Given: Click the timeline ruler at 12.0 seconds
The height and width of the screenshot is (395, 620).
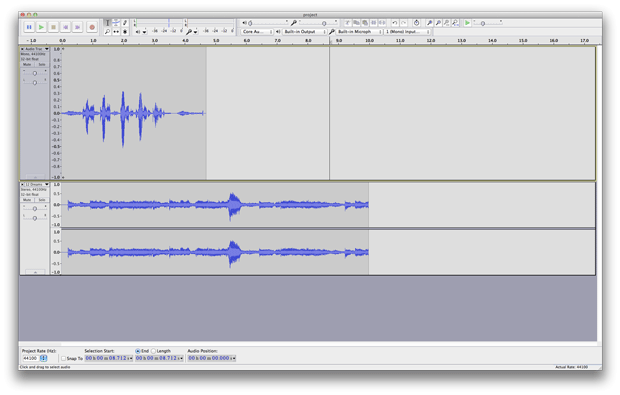Looking at the screenshot, I should point(431,40).
